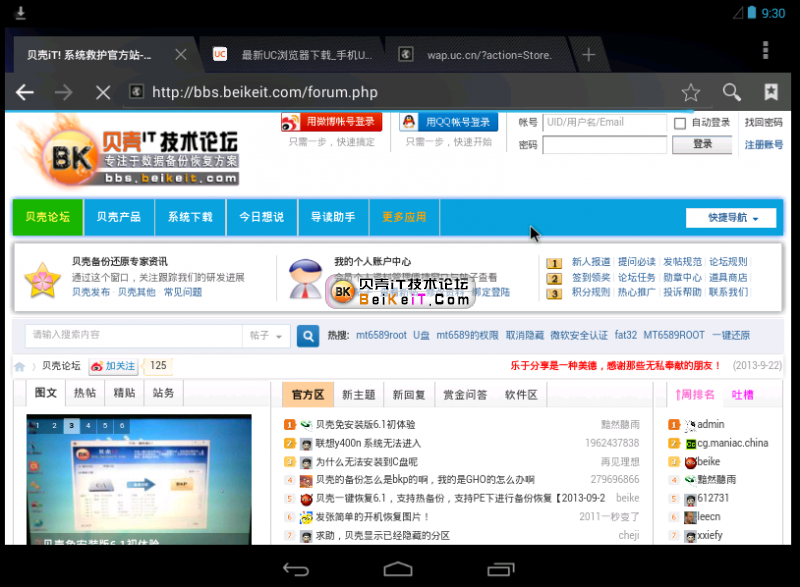Open the download notification in status bar
Image resolution: width=800 pixels, height=587 pixels.
point(20,13)
